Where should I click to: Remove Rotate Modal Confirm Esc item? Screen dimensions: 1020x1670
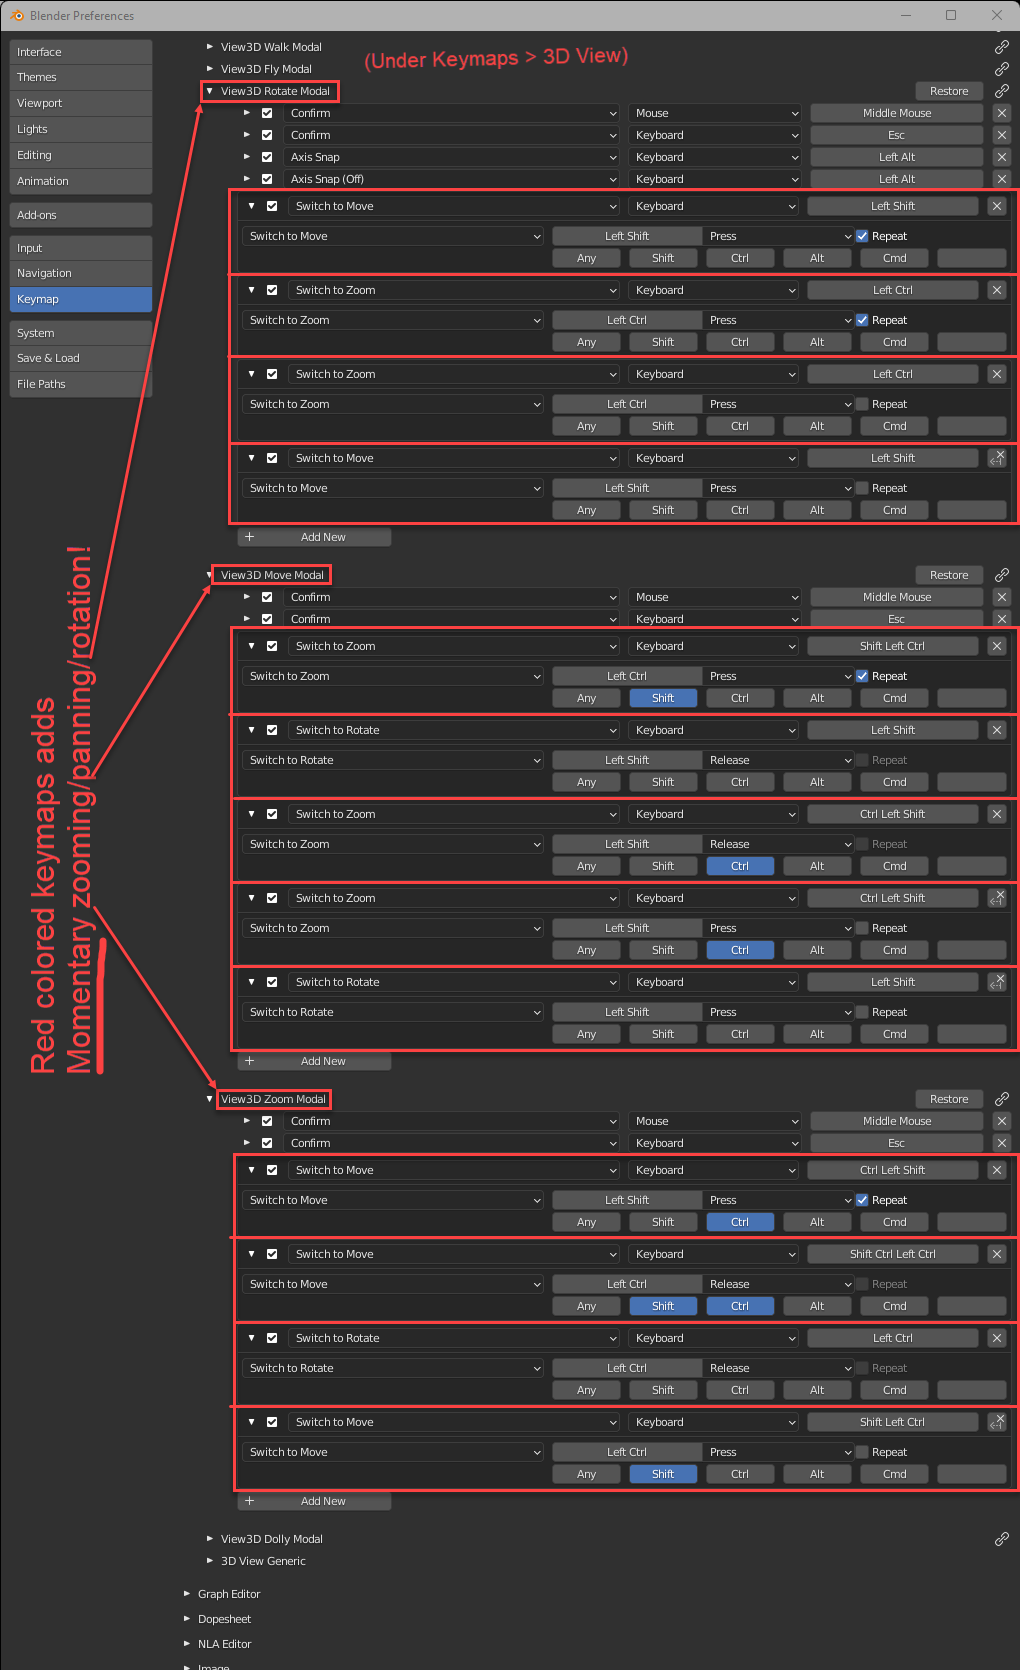point(1001,135)
